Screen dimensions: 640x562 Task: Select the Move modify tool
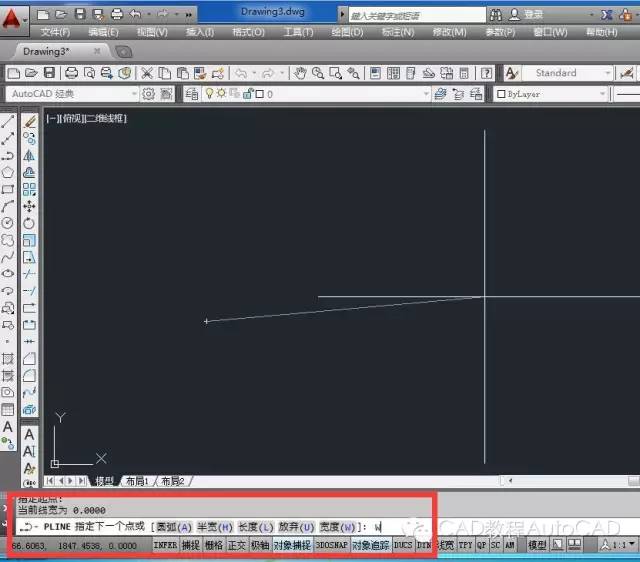point(29,206)
